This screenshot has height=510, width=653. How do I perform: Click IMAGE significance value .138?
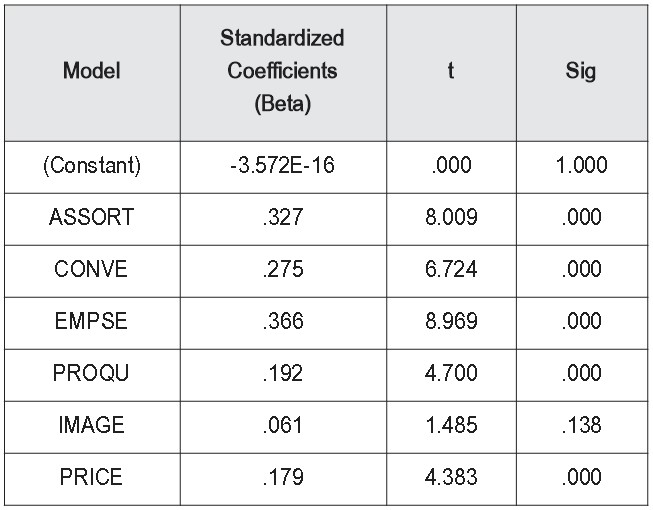coord(581,425)
